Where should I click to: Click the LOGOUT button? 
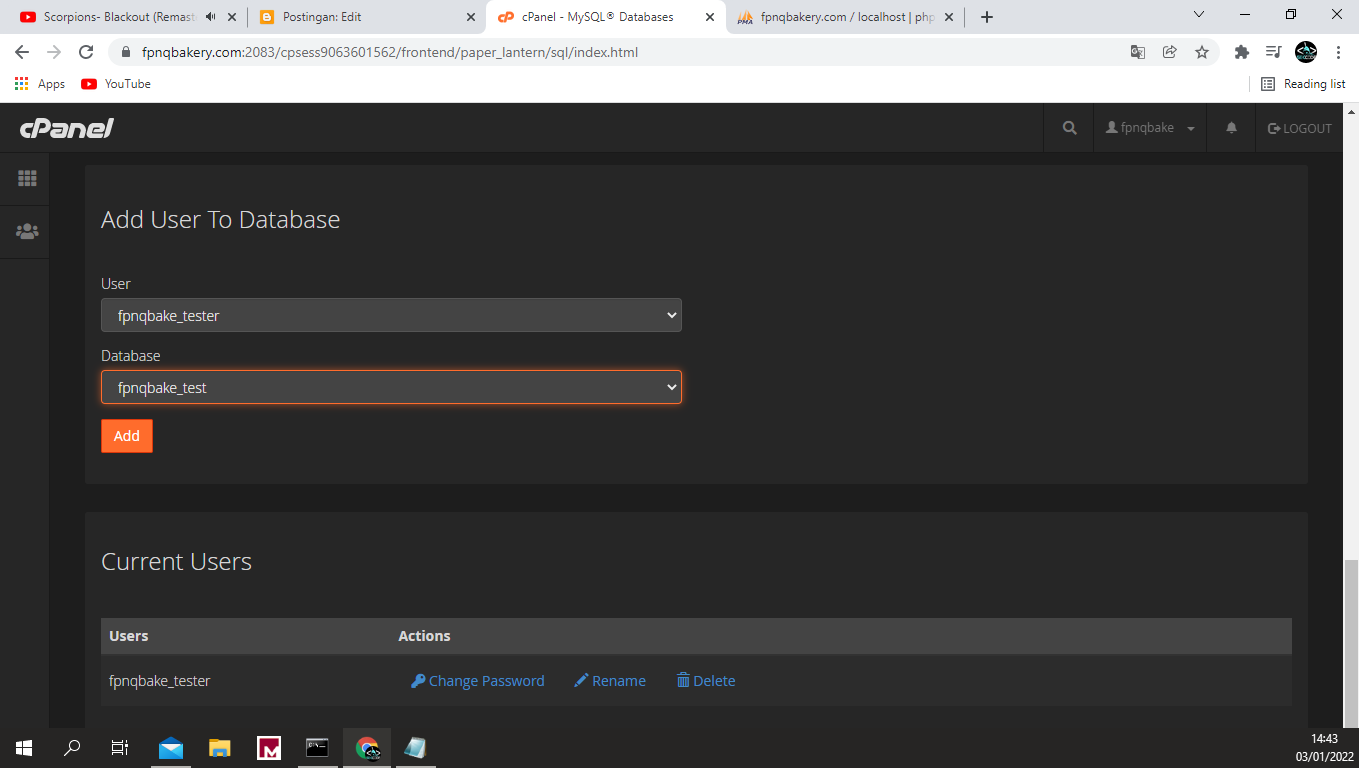pos(1300,128)
